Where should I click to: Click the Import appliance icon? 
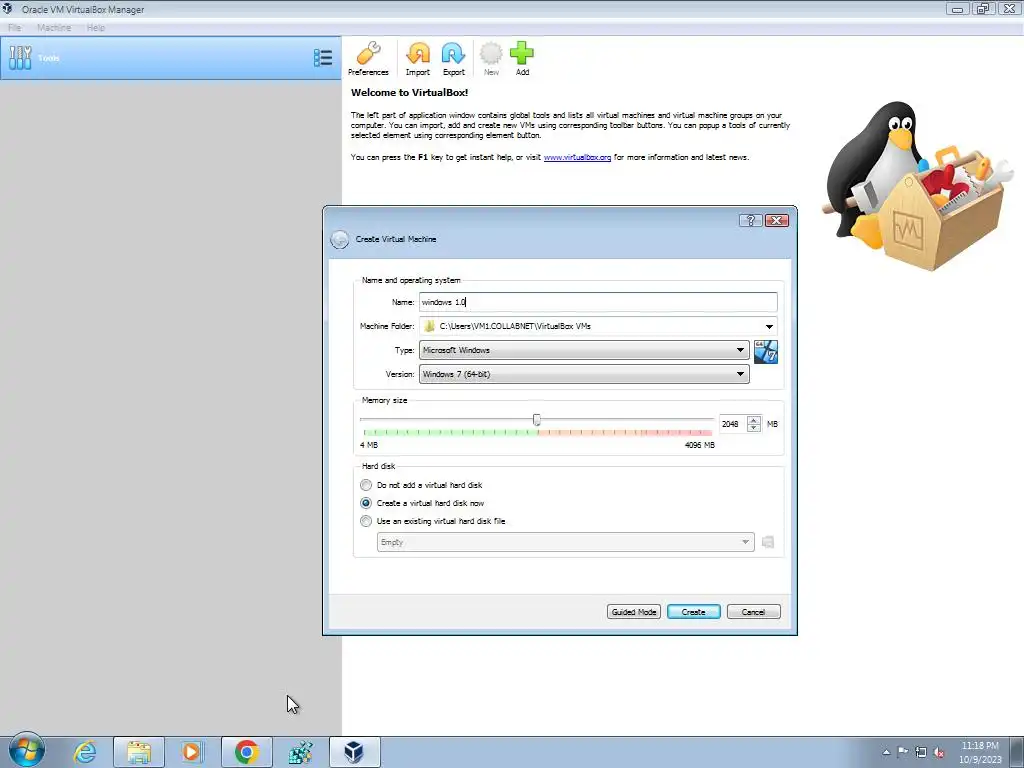coord(418,59)
